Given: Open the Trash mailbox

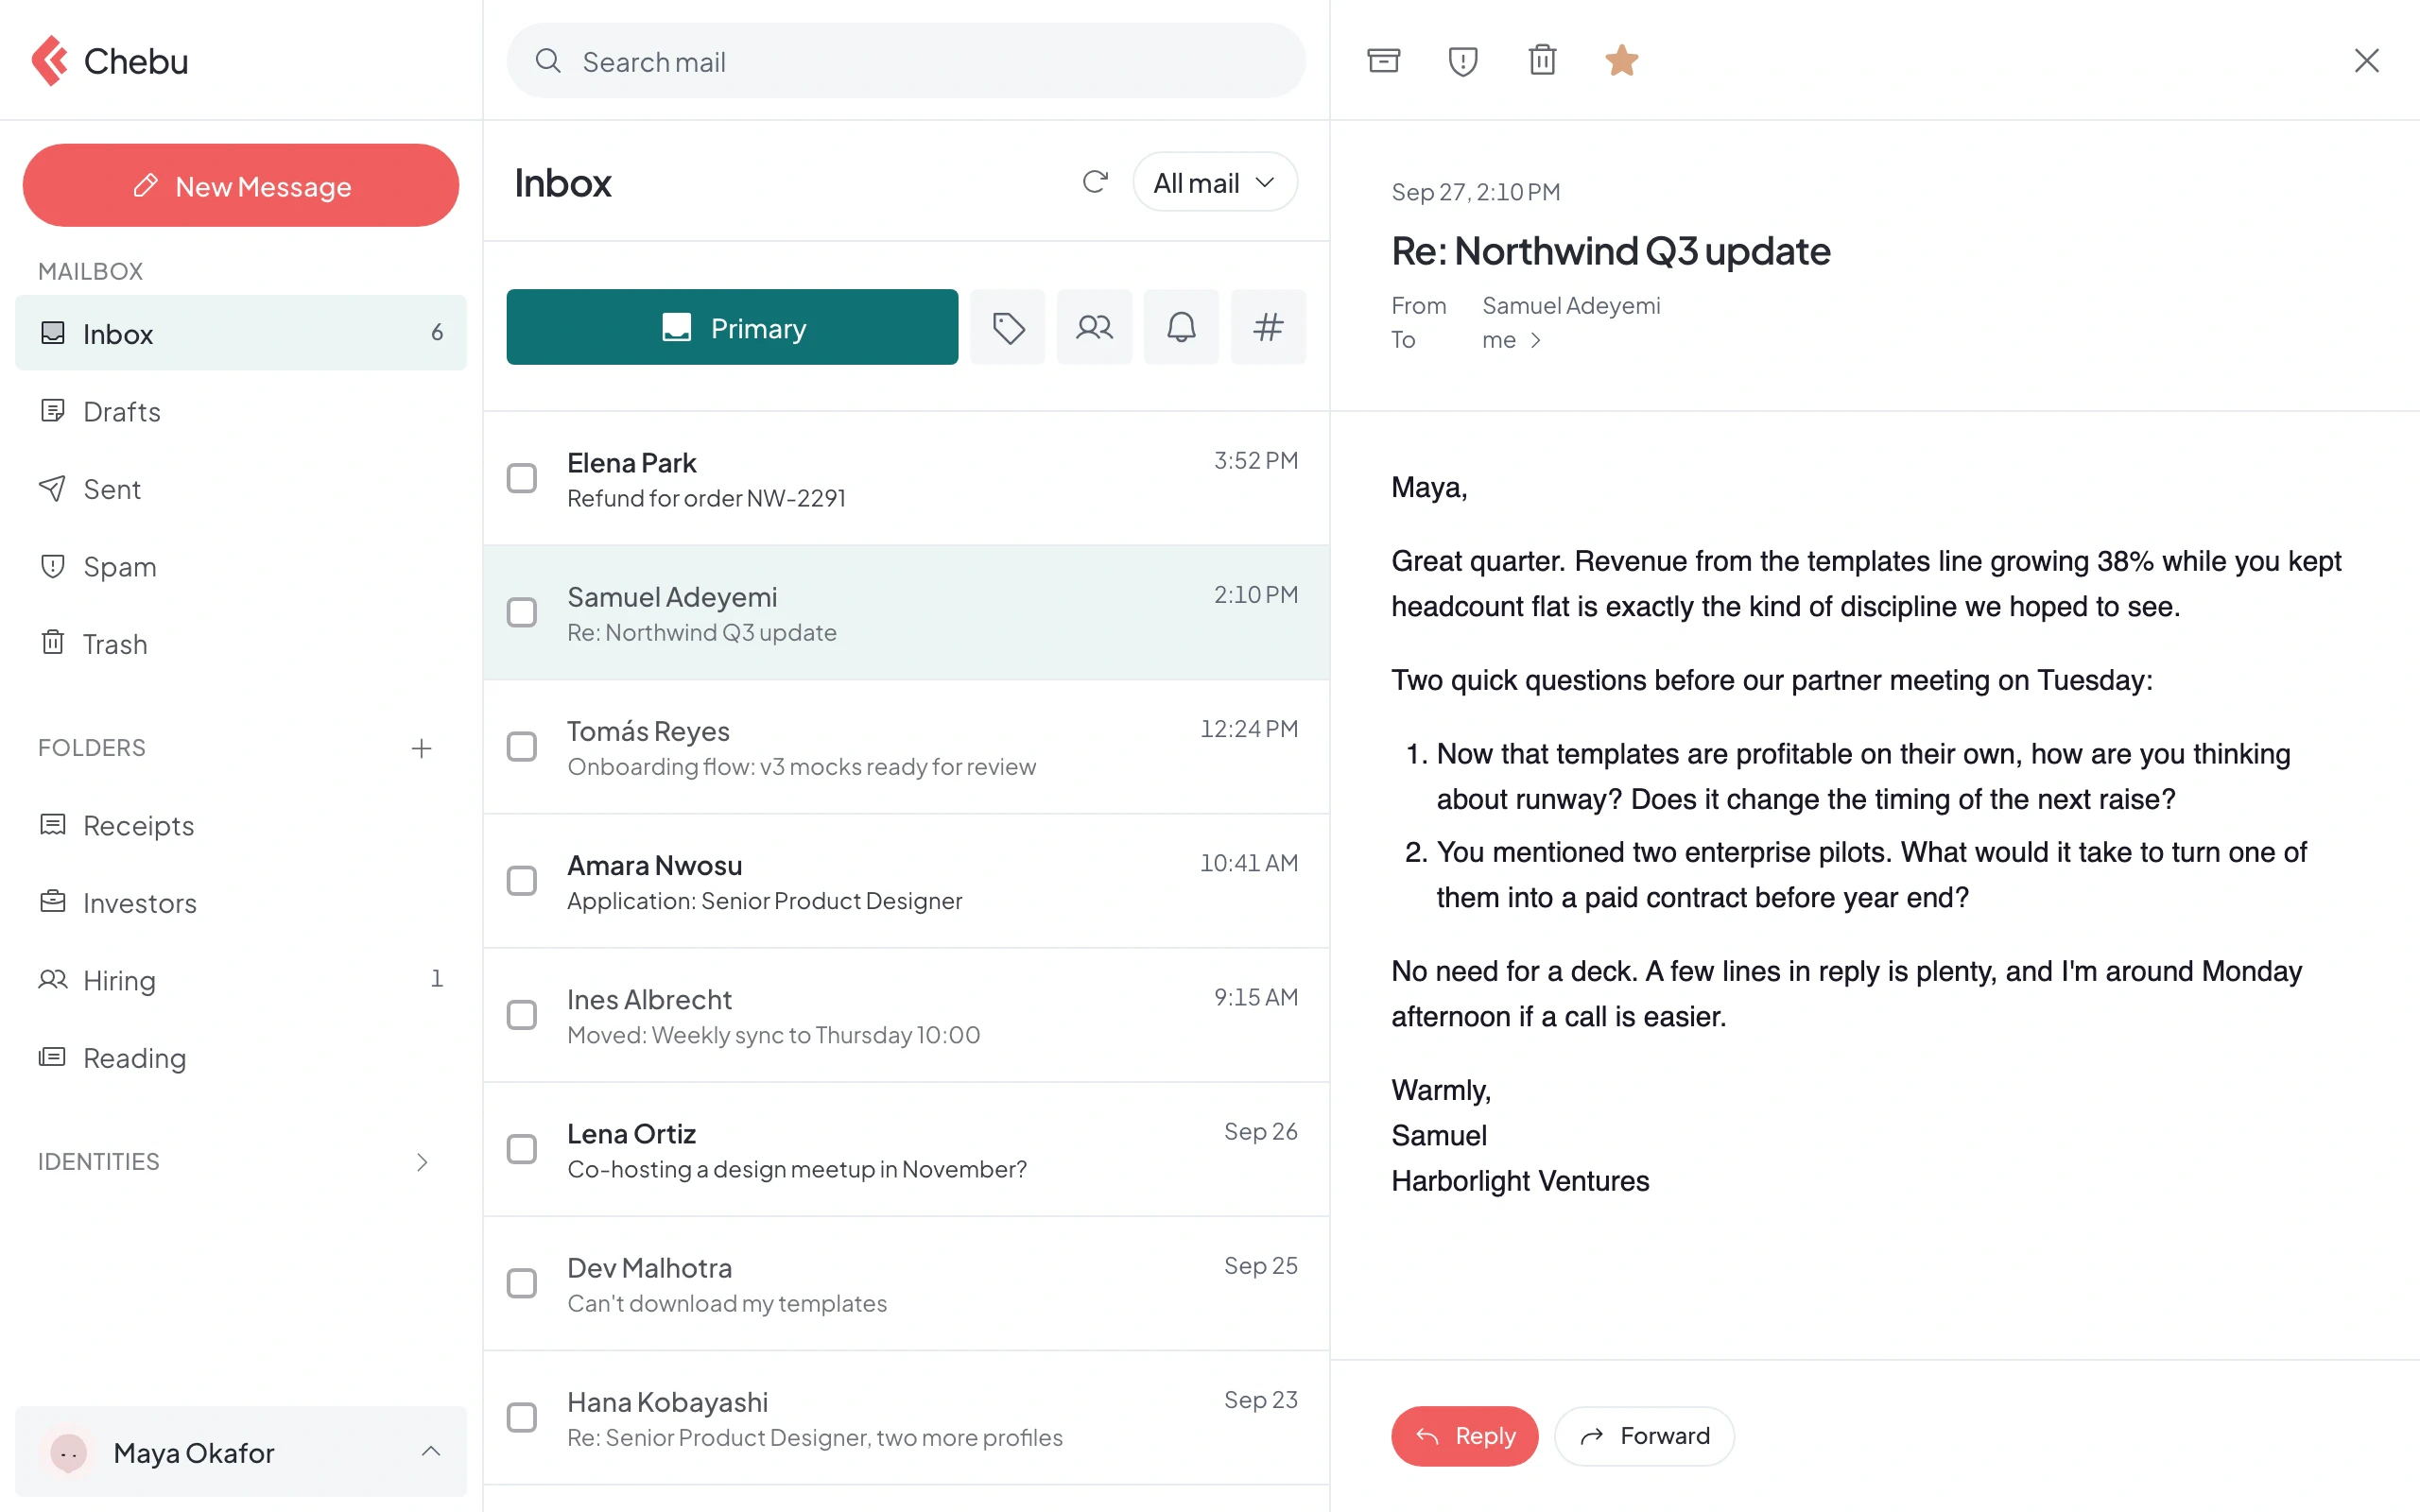Looking at the screenshot, I should [241, 644].
